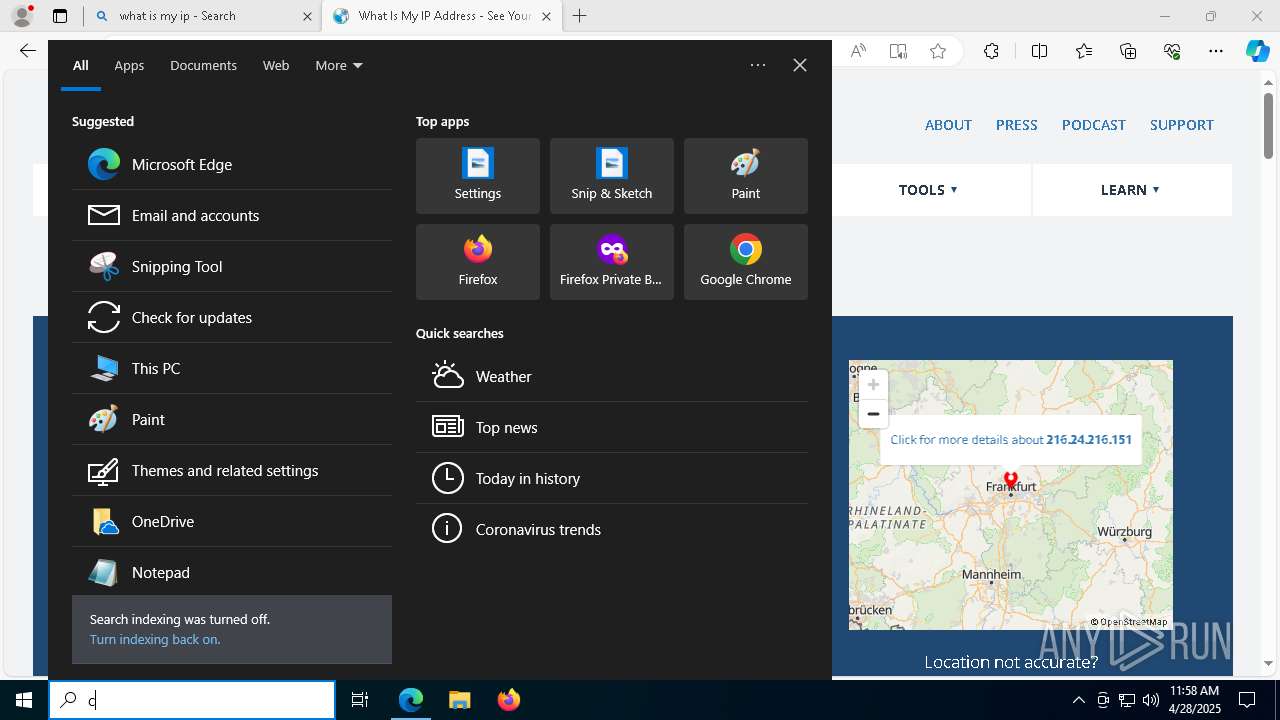Add this page to favorites

pyautogui.click(x=938, y=51)
